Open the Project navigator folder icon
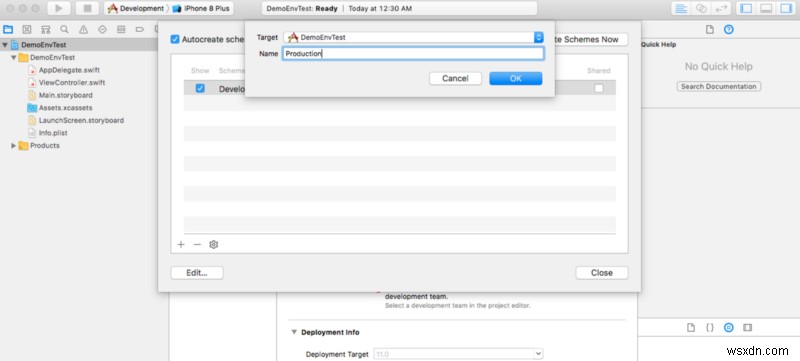800x361 pixels. tap(8, 30)
